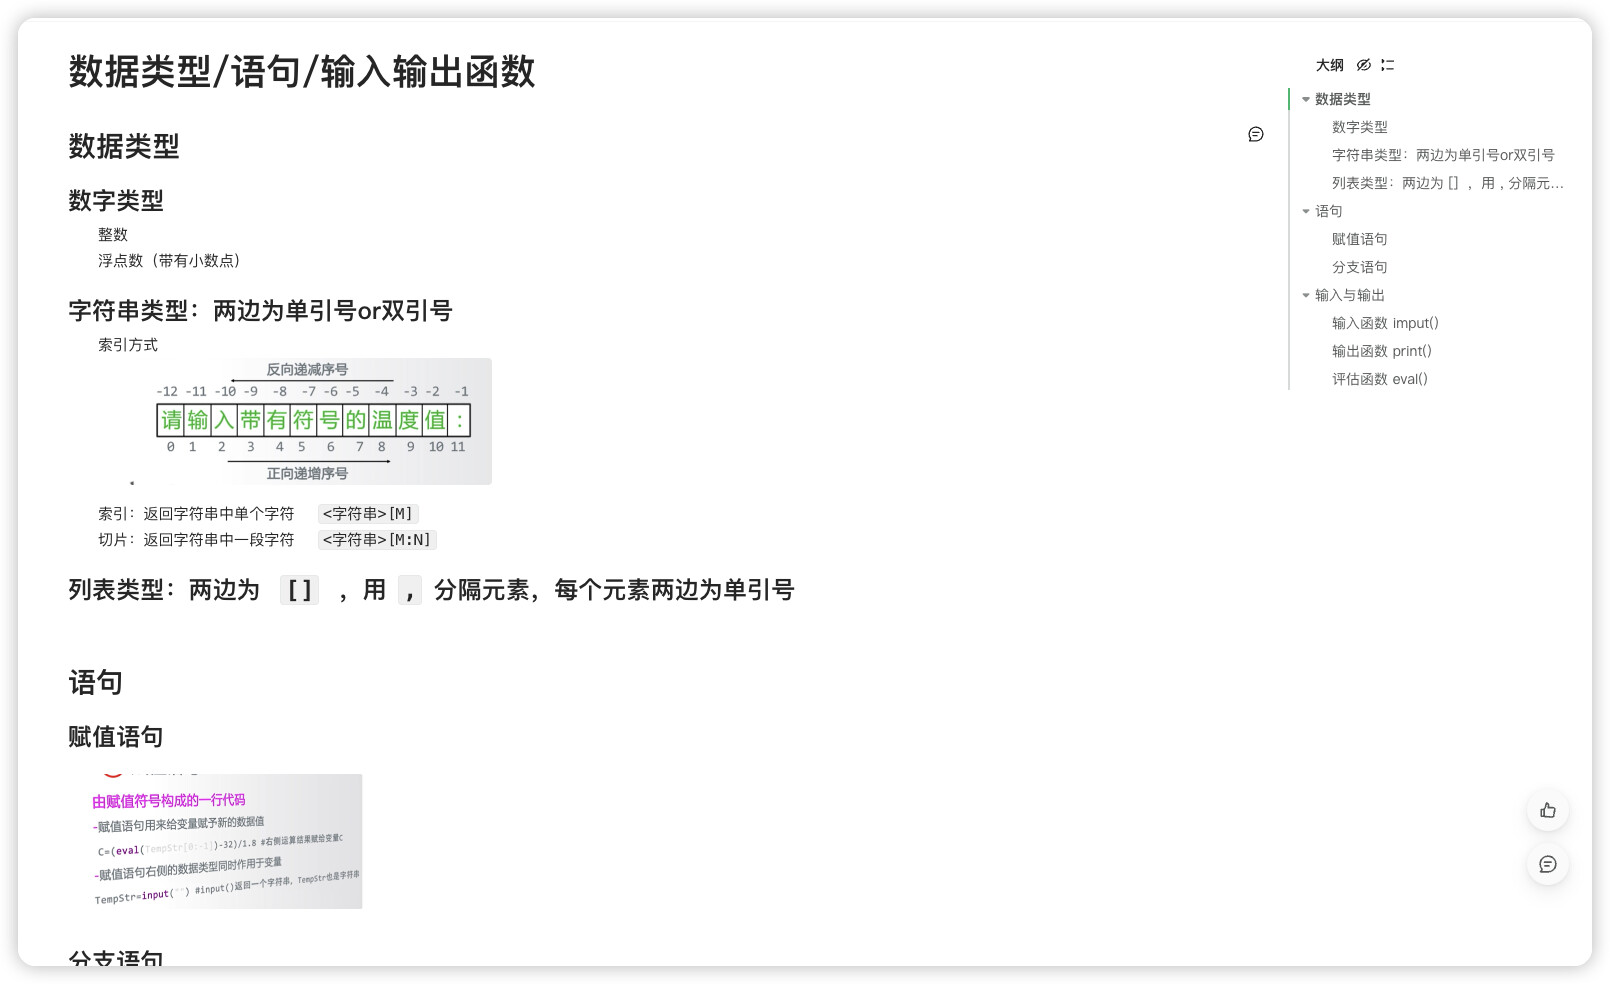Navigate to 评估函数 eval() in outline
This screenshot has height=984, width=1610.
(1379, 379)
